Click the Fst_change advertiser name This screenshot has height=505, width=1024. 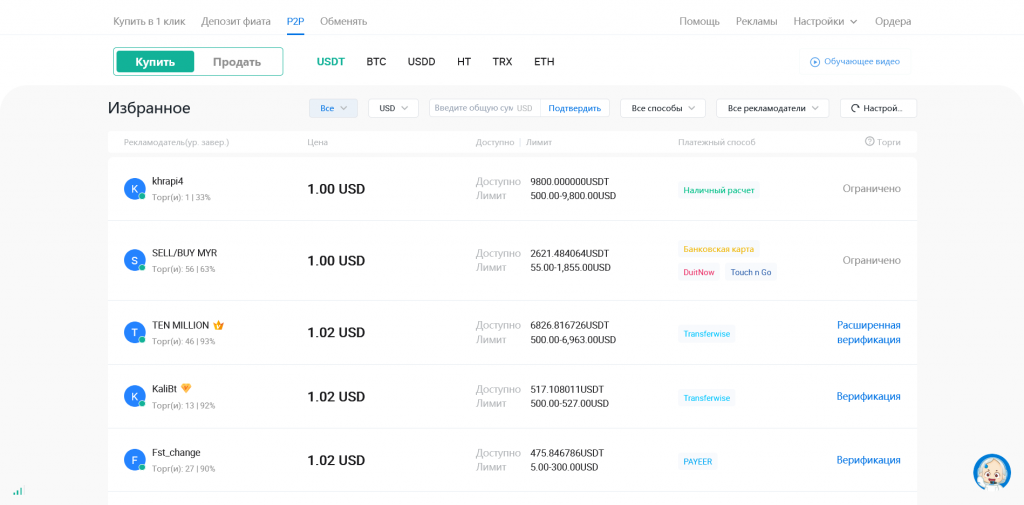pyautogui.click(x=176, y=453)
